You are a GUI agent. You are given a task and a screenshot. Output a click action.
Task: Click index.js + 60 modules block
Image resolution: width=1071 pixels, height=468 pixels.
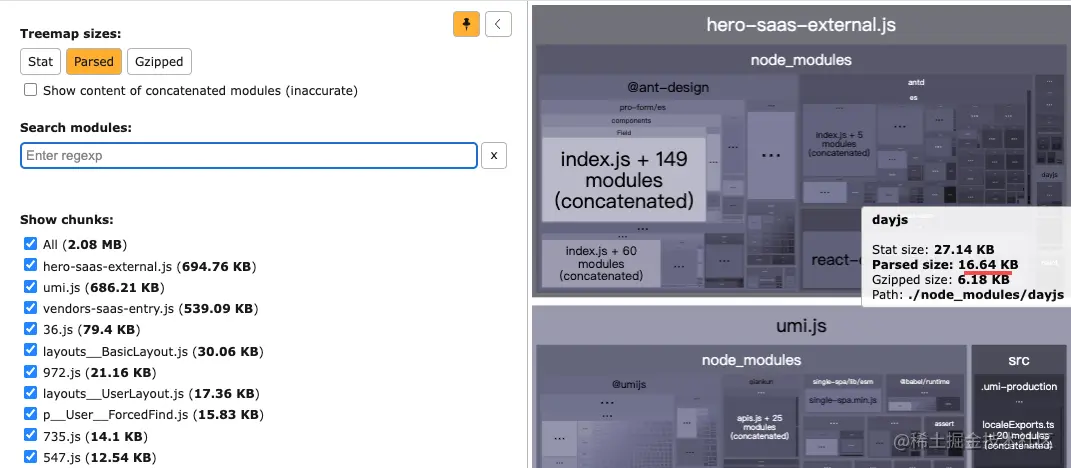coord(601,264)
